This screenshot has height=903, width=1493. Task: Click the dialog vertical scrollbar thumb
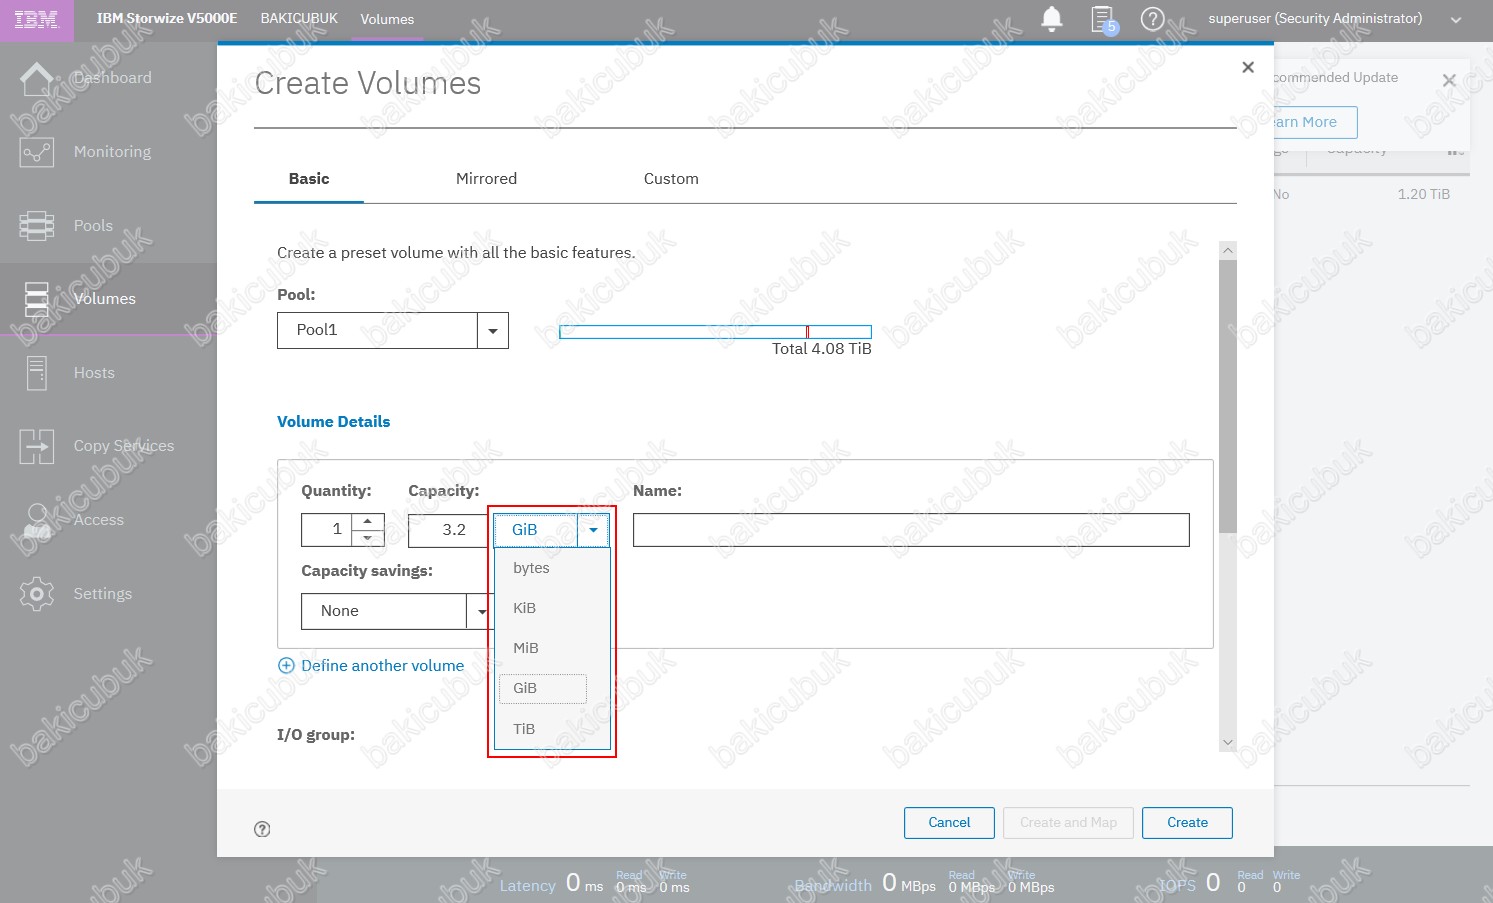[x=1228, y=396]
